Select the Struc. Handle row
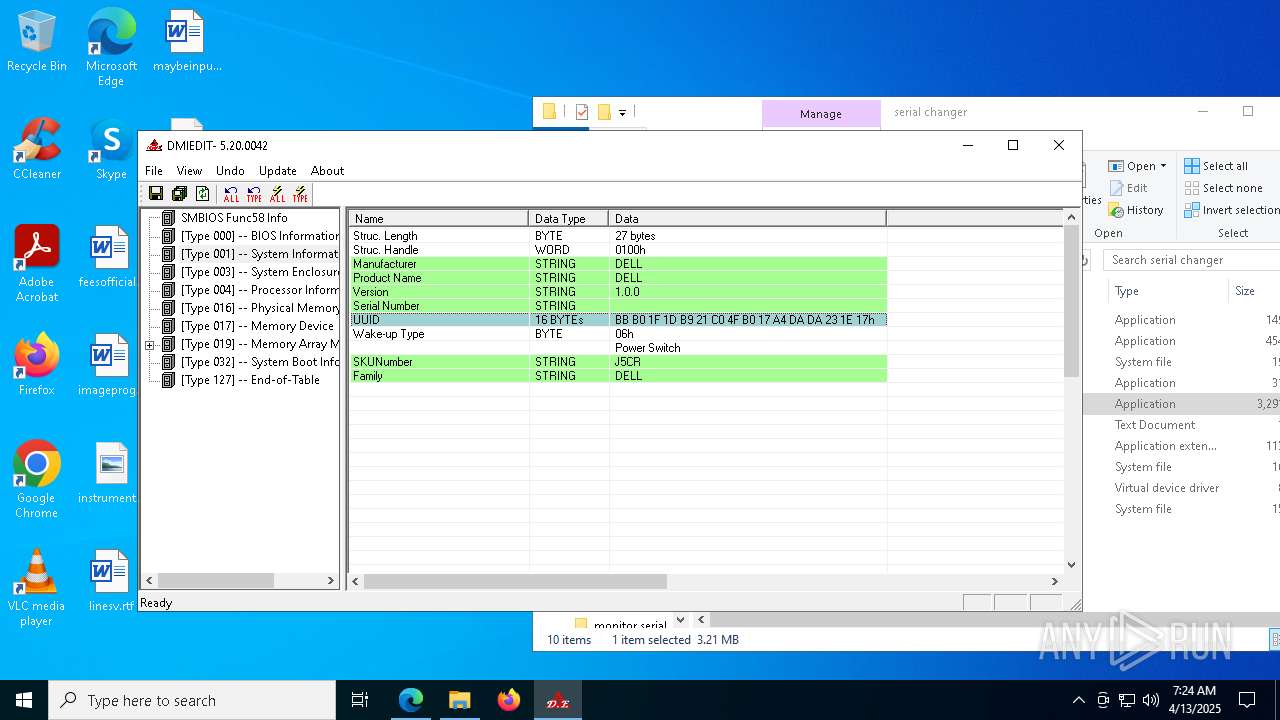The image size is (1280, 720). [618, 250]
